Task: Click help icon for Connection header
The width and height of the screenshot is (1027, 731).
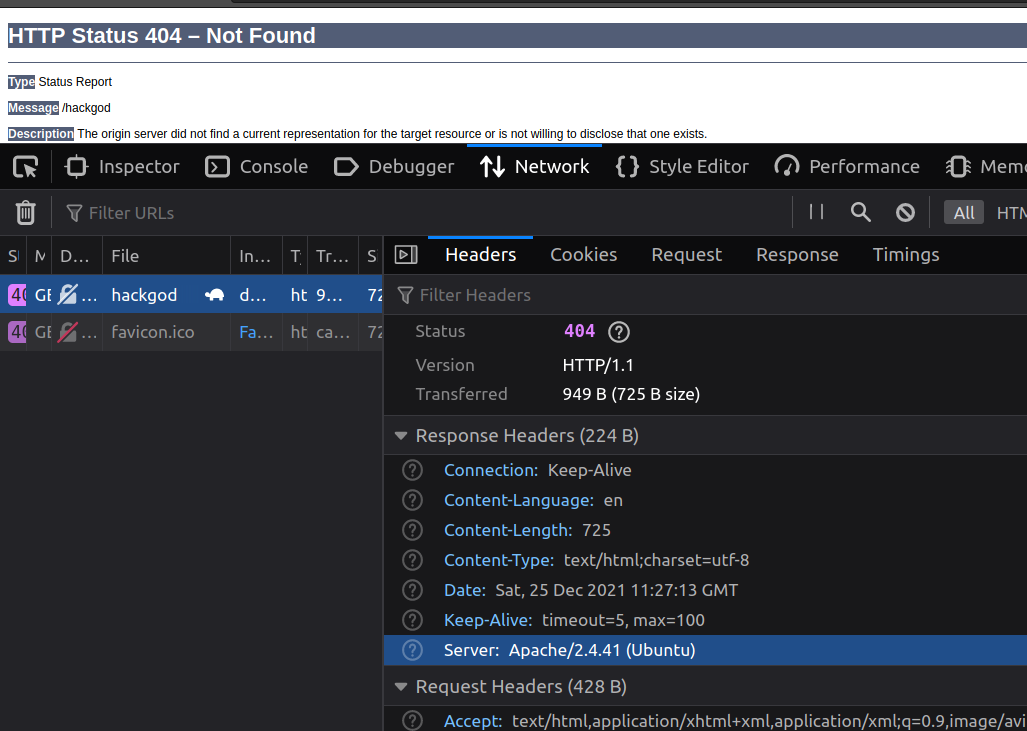Action: (x=412, y=470)
